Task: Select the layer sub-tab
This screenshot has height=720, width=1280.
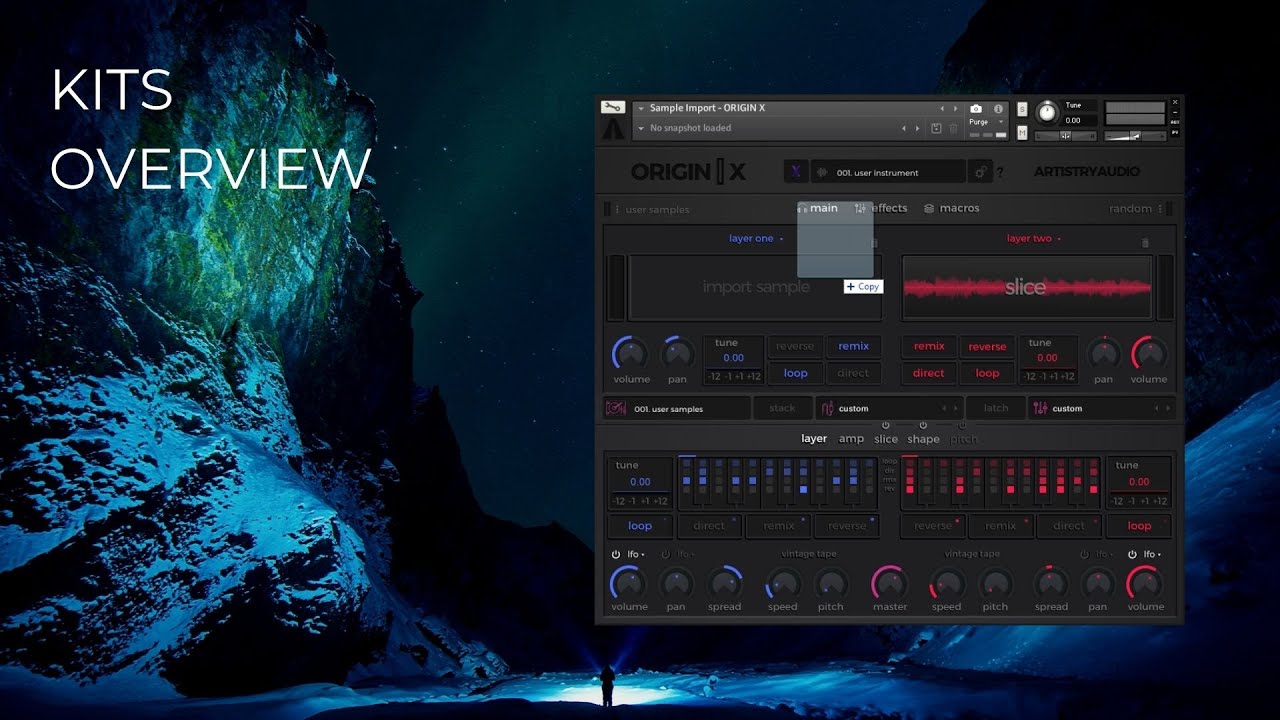Action: click(814, 439)
